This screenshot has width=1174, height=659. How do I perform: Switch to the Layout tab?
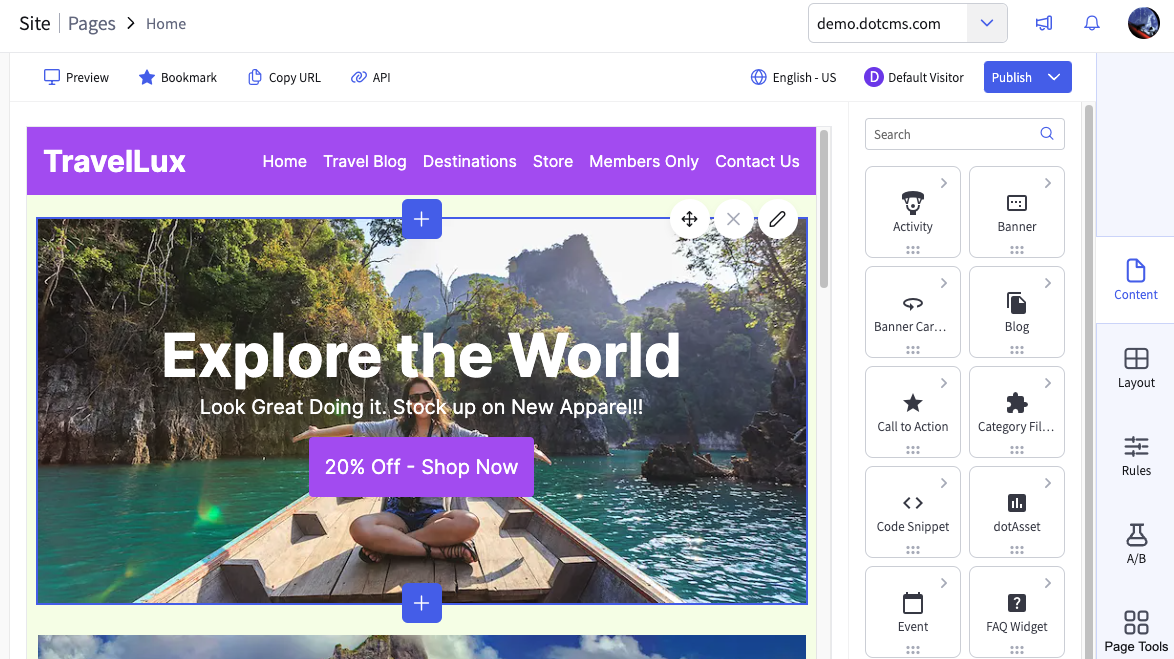click(x=1136, y=368)
